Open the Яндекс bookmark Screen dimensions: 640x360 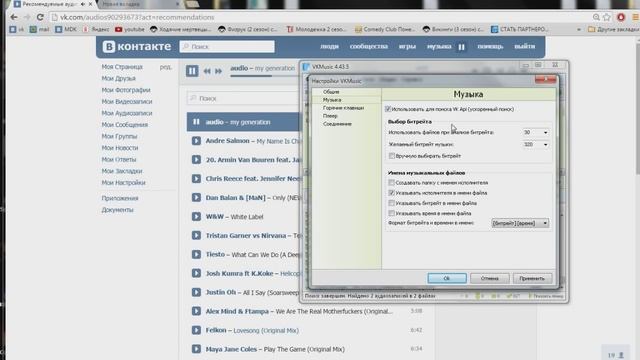point(96,29)
